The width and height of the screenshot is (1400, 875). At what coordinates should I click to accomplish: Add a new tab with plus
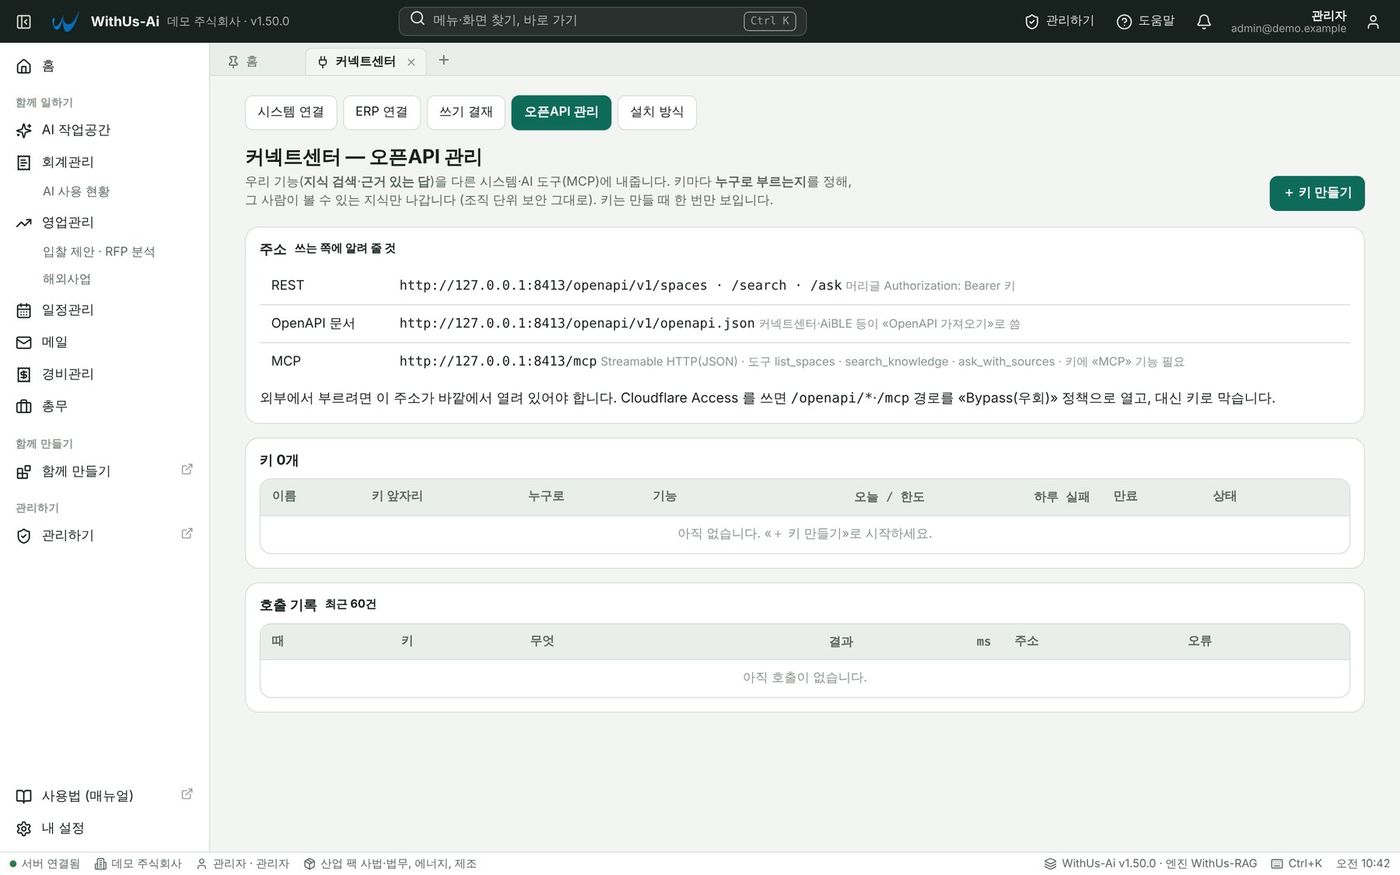click(x=444, y=60)
